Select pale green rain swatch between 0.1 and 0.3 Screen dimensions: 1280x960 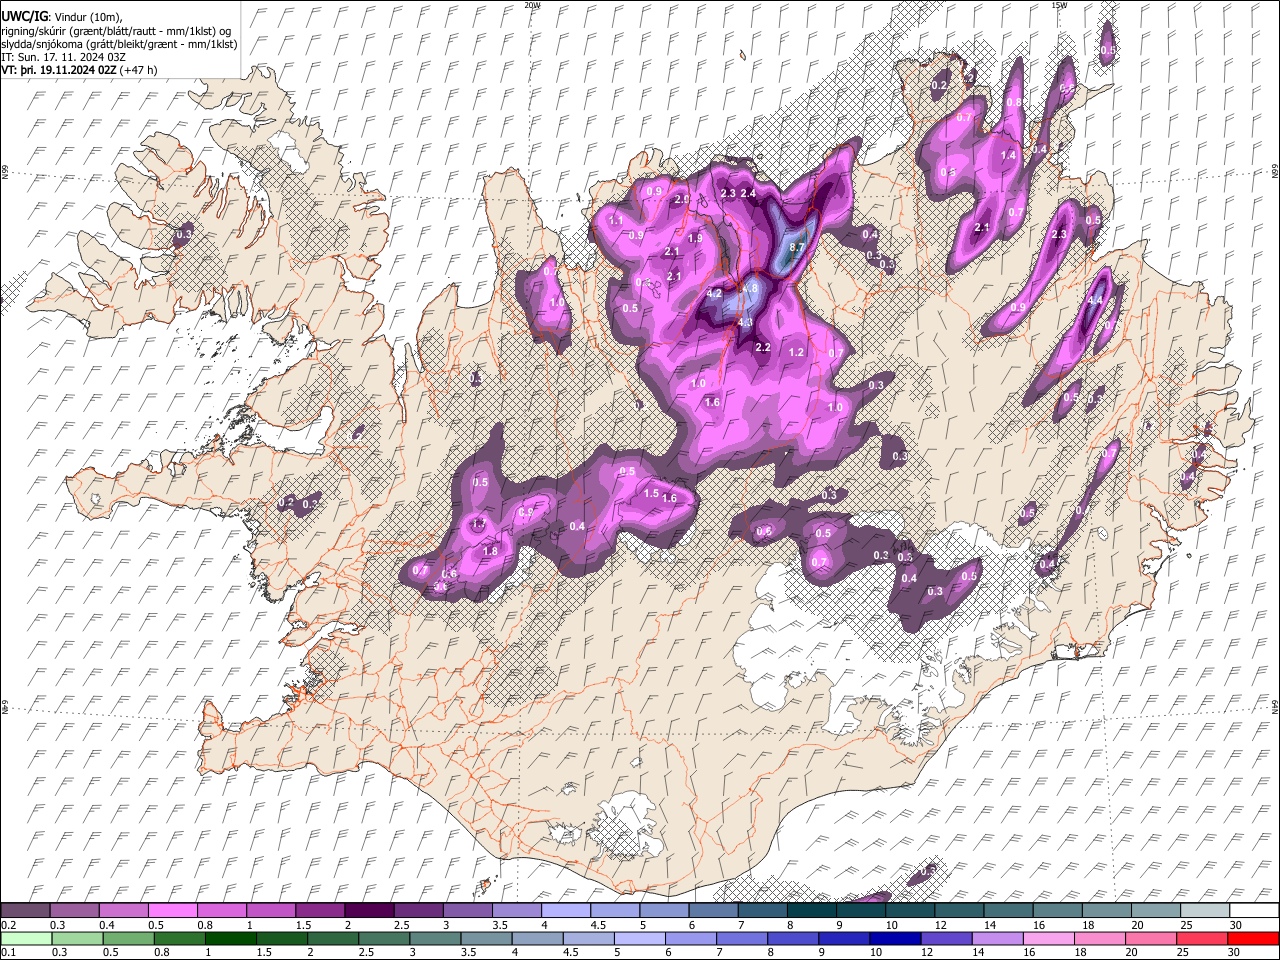click(x=24, y=938)
